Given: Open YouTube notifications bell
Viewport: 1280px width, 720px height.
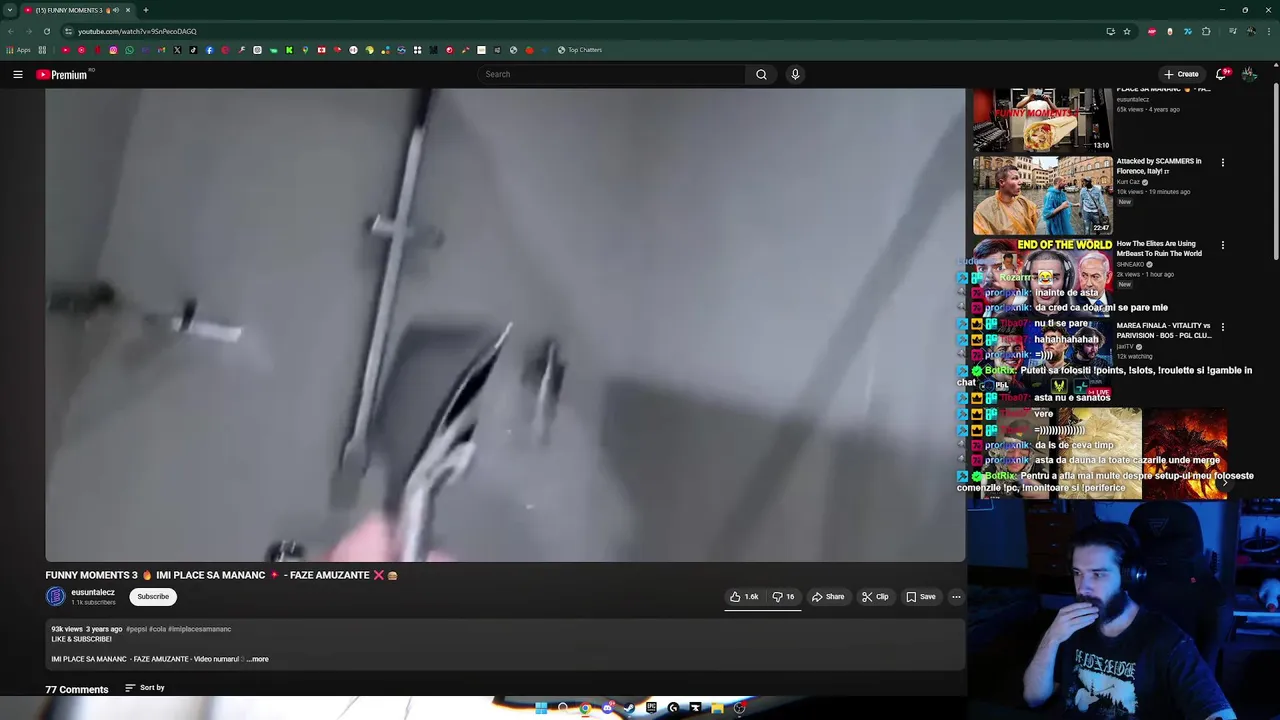Looking at the screenshot, I should point(1221,74).
